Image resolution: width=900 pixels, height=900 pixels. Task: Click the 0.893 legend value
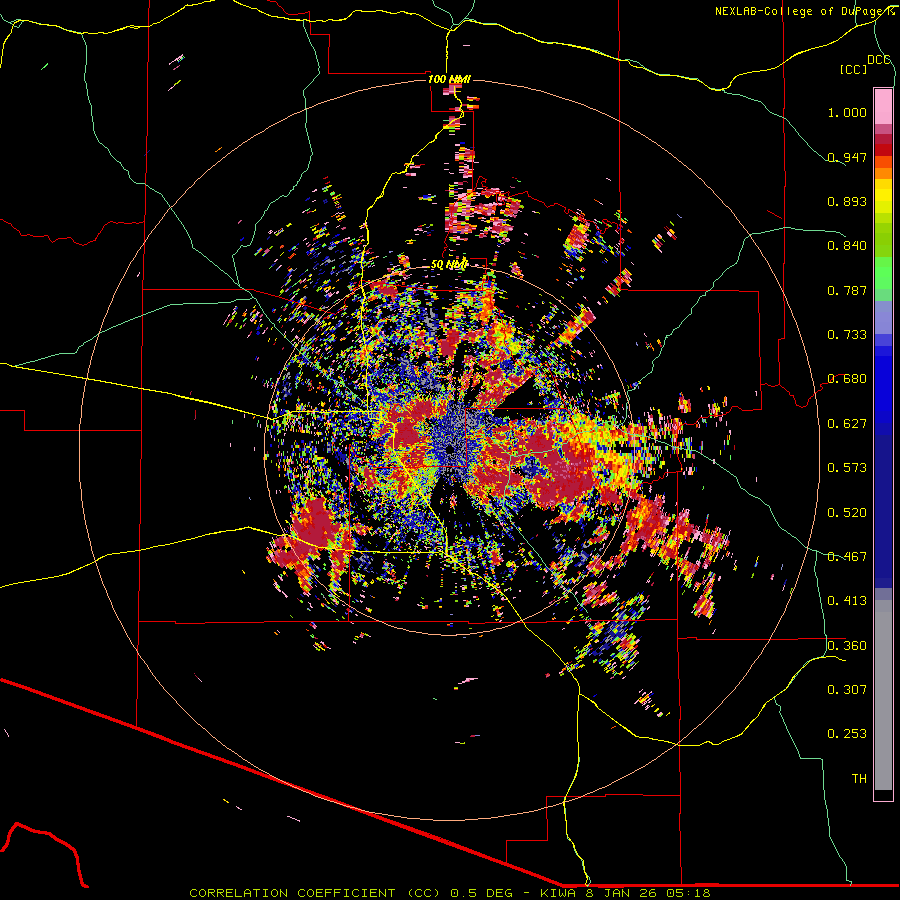point(847,201)
